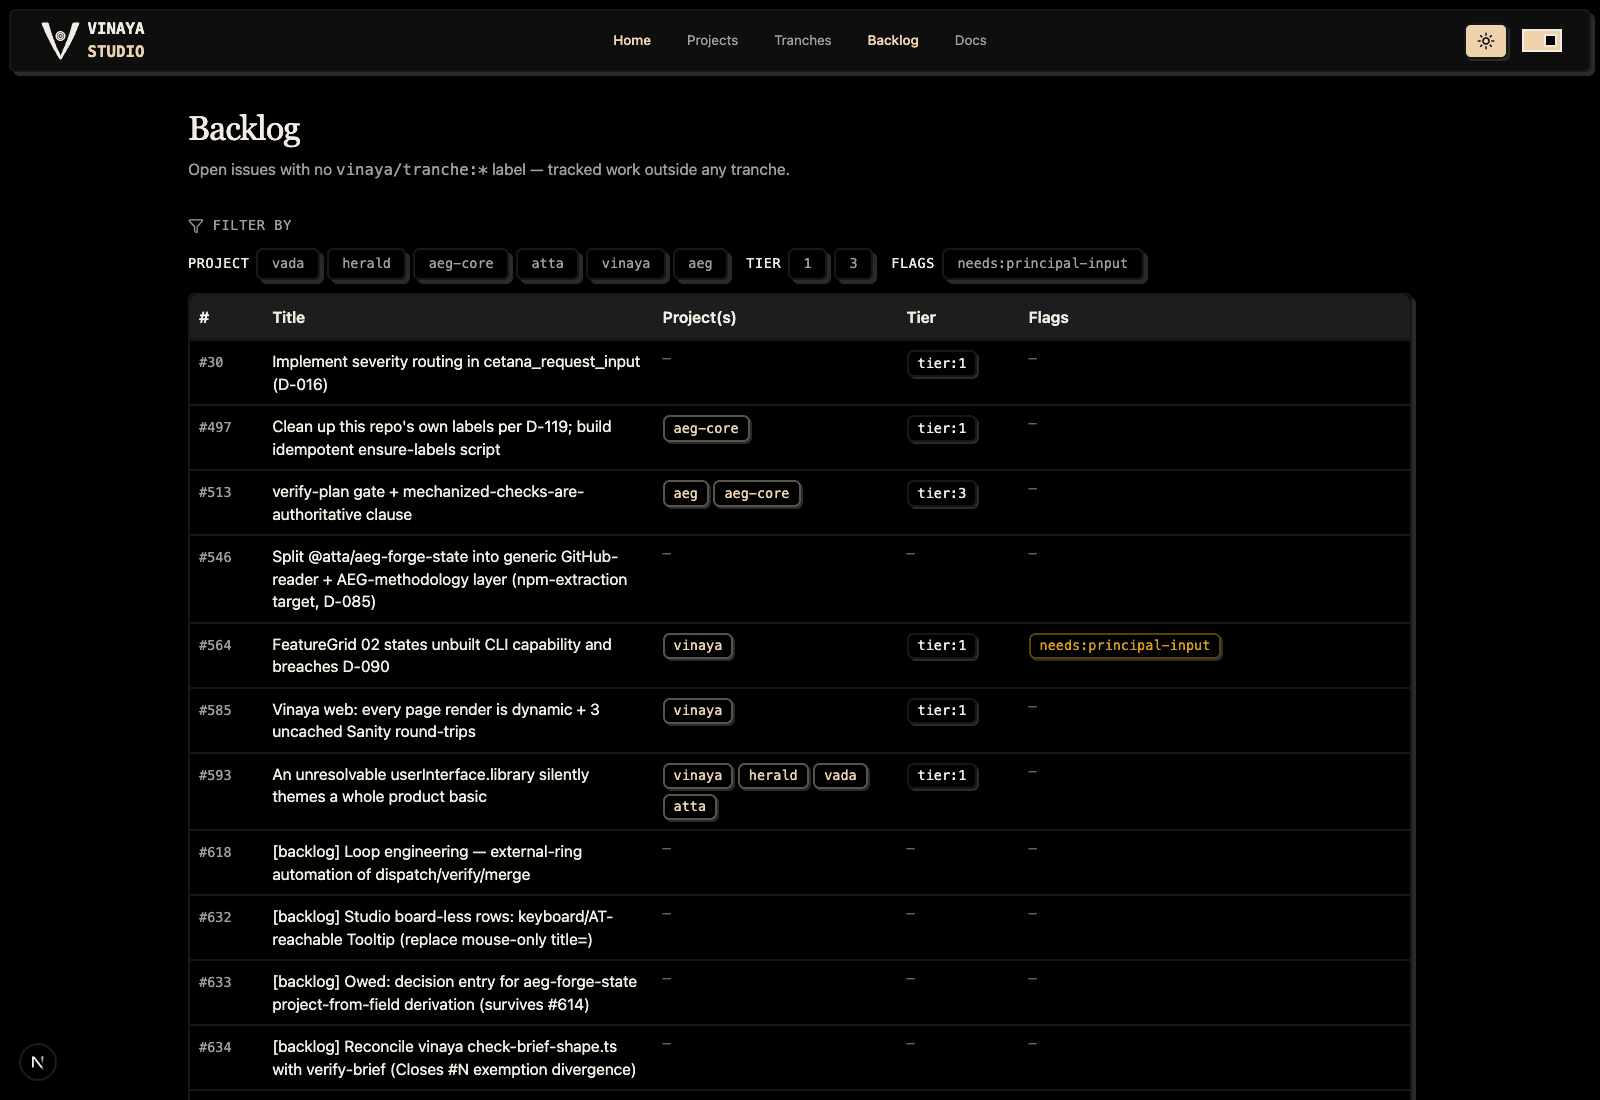
Task: Open issue #632 Studio board-less rows title
Action: pos(443,928)
